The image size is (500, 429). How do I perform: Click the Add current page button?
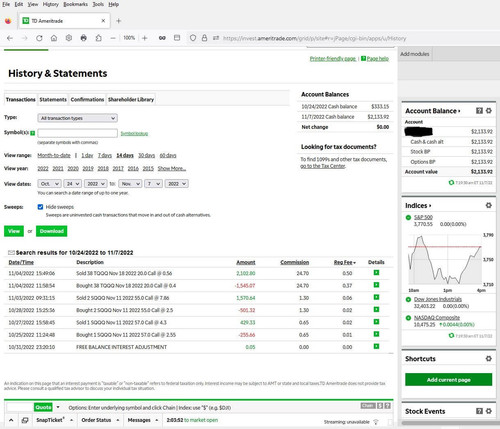pyautogui.click(x=449, y=380)
